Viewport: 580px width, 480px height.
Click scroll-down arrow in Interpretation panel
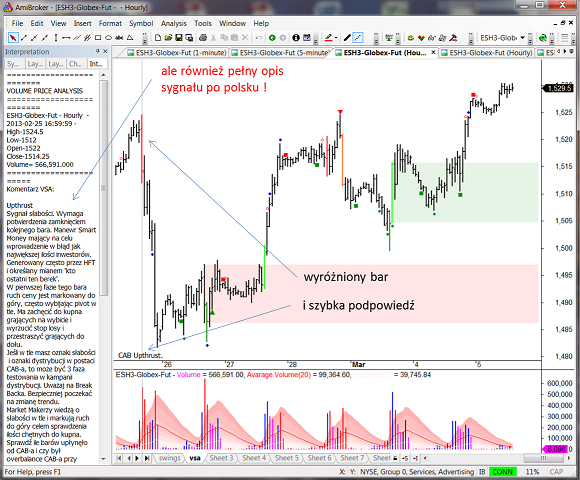coord(104,459)
